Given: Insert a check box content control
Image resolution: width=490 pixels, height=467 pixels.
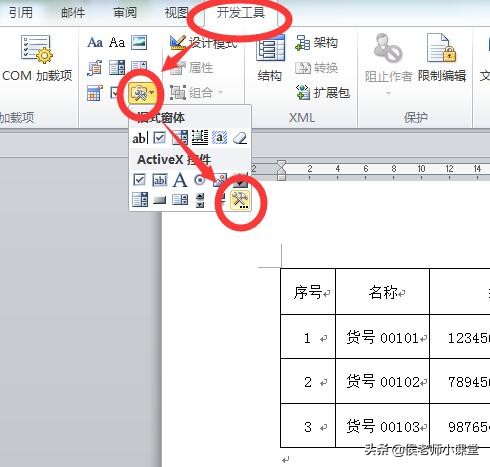Looking at the screenshot, I should pos(115,93).
